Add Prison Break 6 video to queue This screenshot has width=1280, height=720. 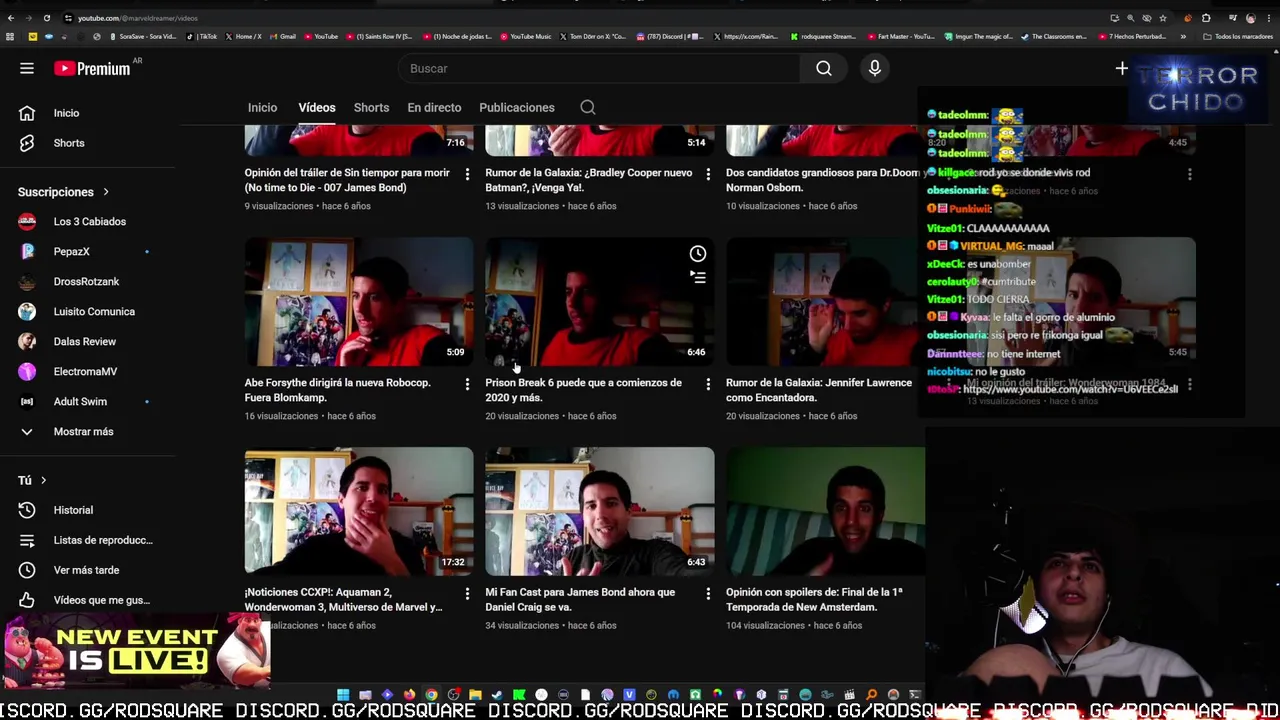pyautogui.click(x=697, y=278)
